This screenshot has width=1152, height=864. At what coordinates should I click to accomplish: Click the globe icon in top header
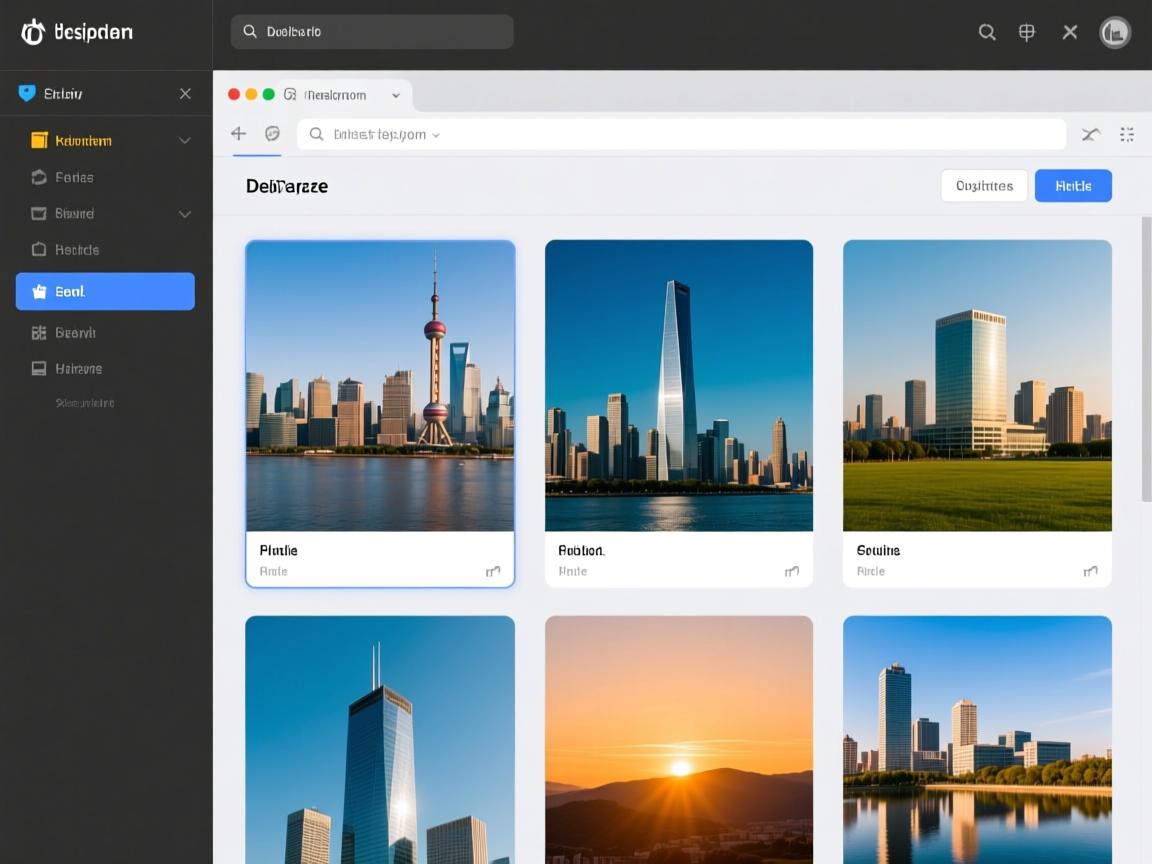(x=1027, y=32)
